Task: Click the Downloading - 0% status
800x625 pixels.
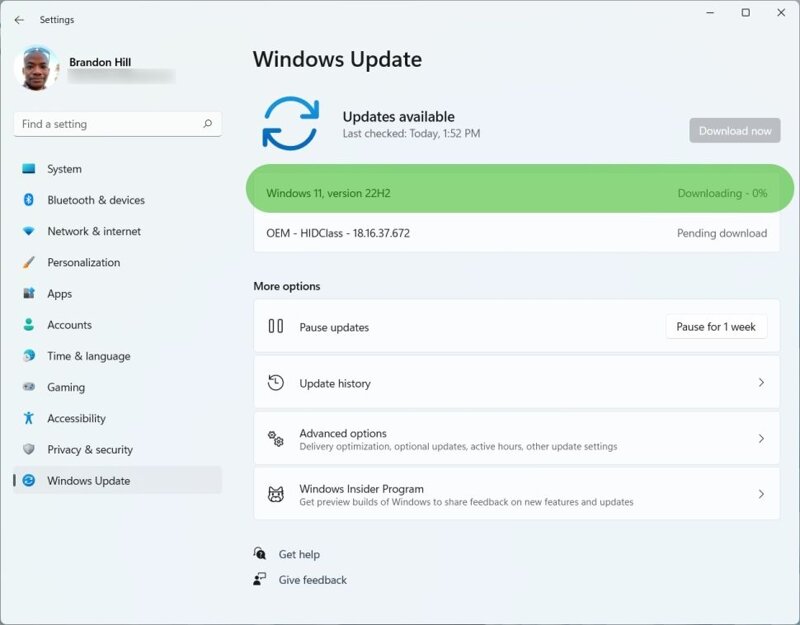Action: (x=722, y=193)
